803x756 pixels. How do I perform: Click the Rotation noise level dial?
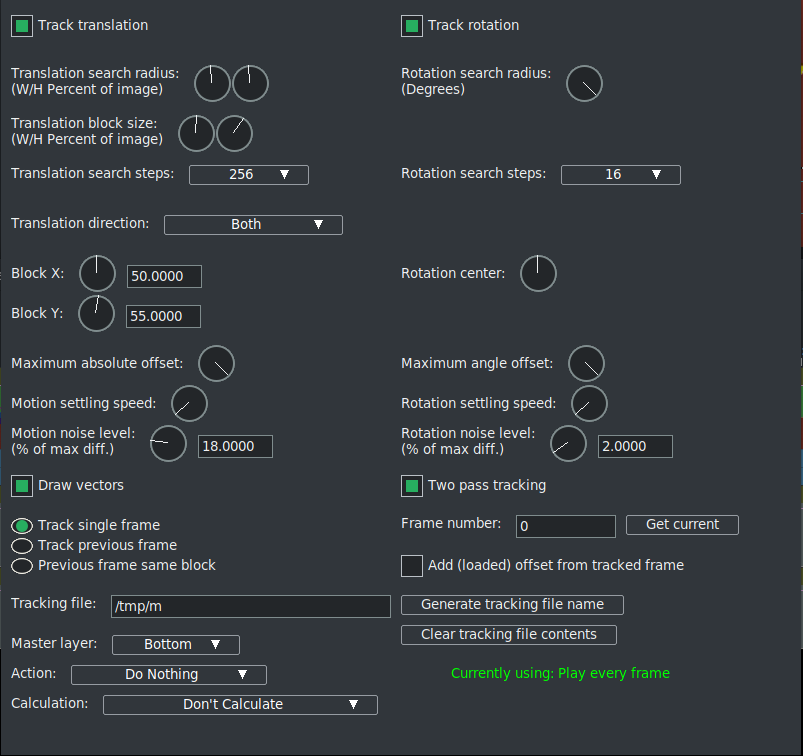pos(568,444)
